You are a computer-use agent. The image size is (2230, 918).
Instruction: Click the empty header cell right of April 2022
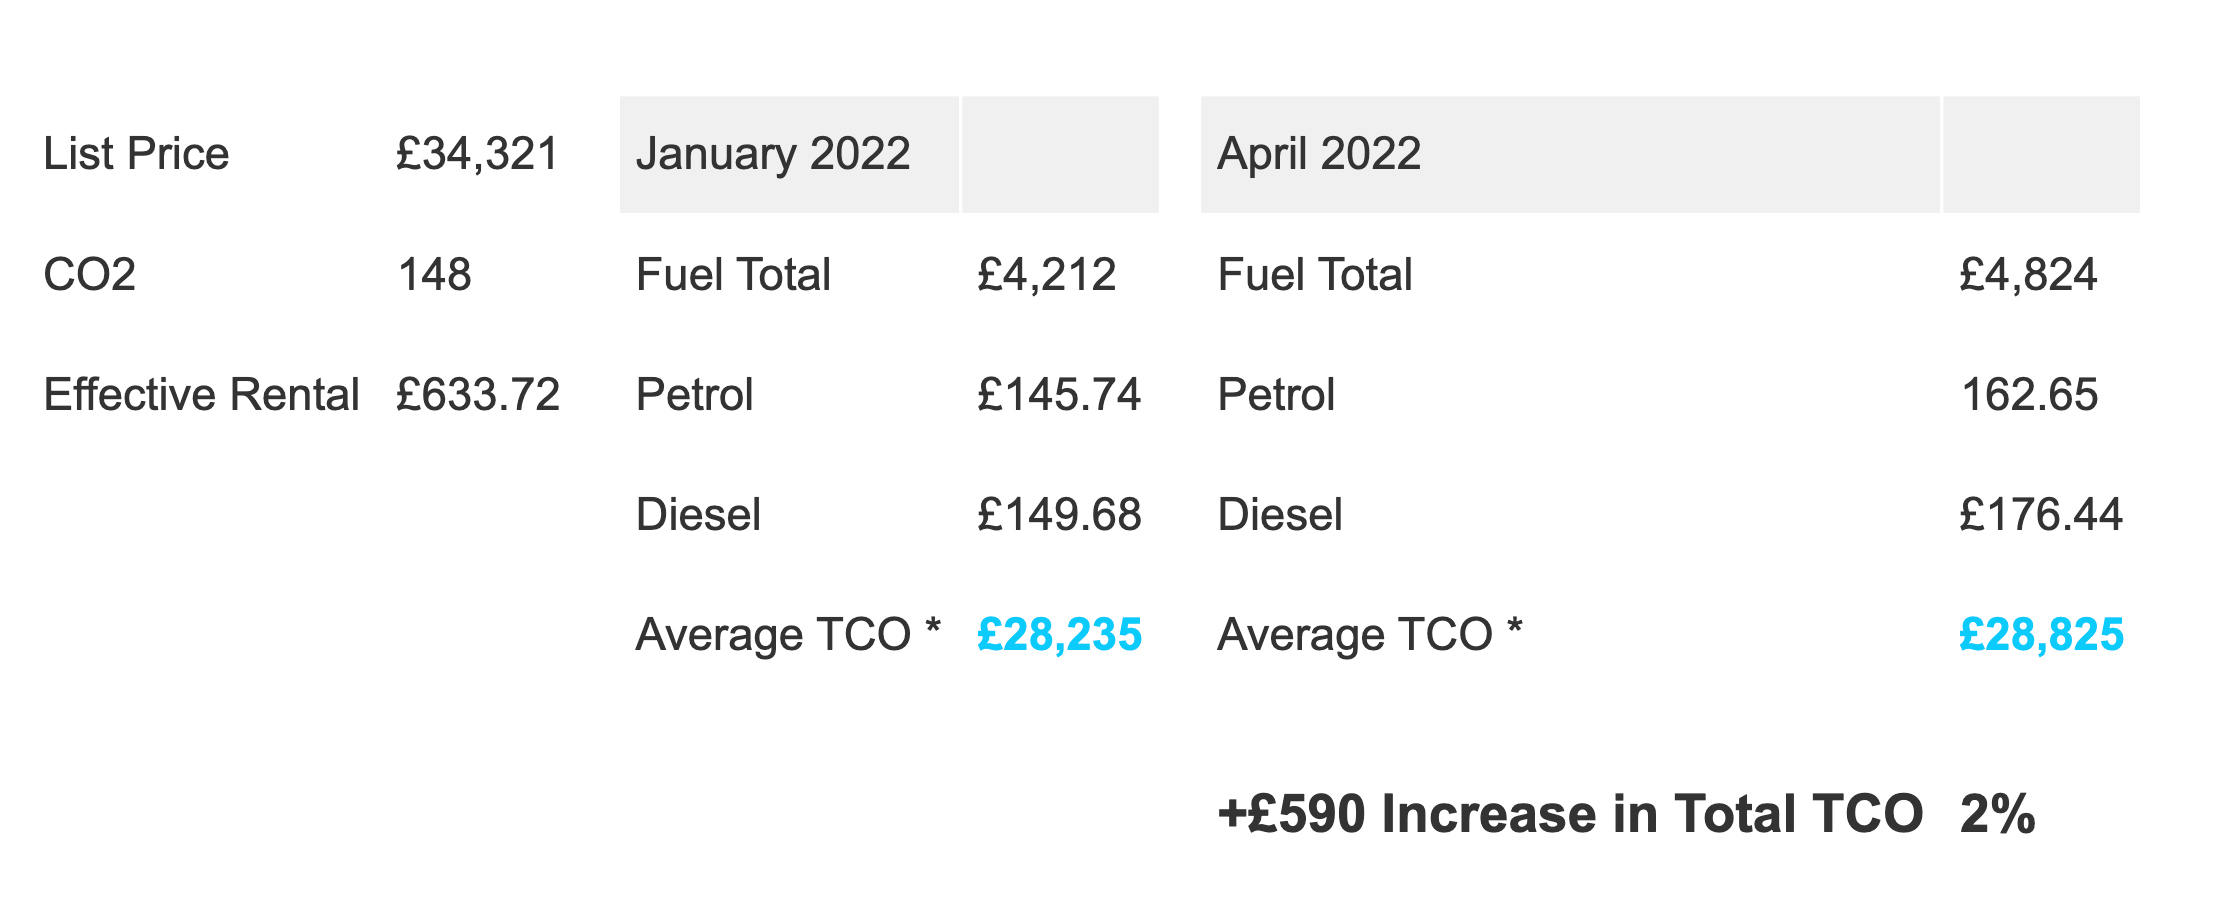[2041, 154]
